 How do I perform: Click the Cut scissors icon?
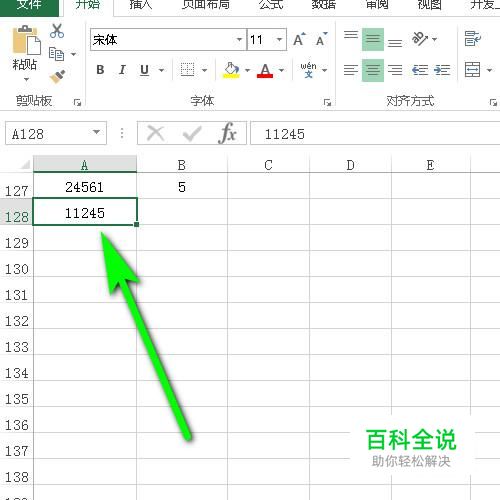[x=57, y=31]
